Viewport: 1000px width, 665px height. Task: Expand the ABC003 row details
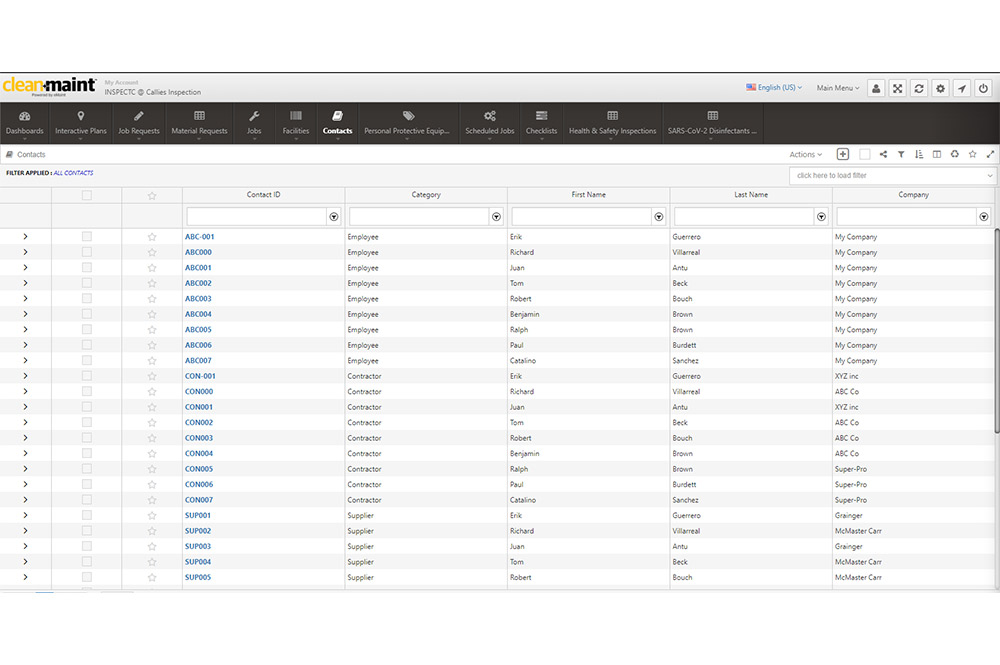pos(25,298)
